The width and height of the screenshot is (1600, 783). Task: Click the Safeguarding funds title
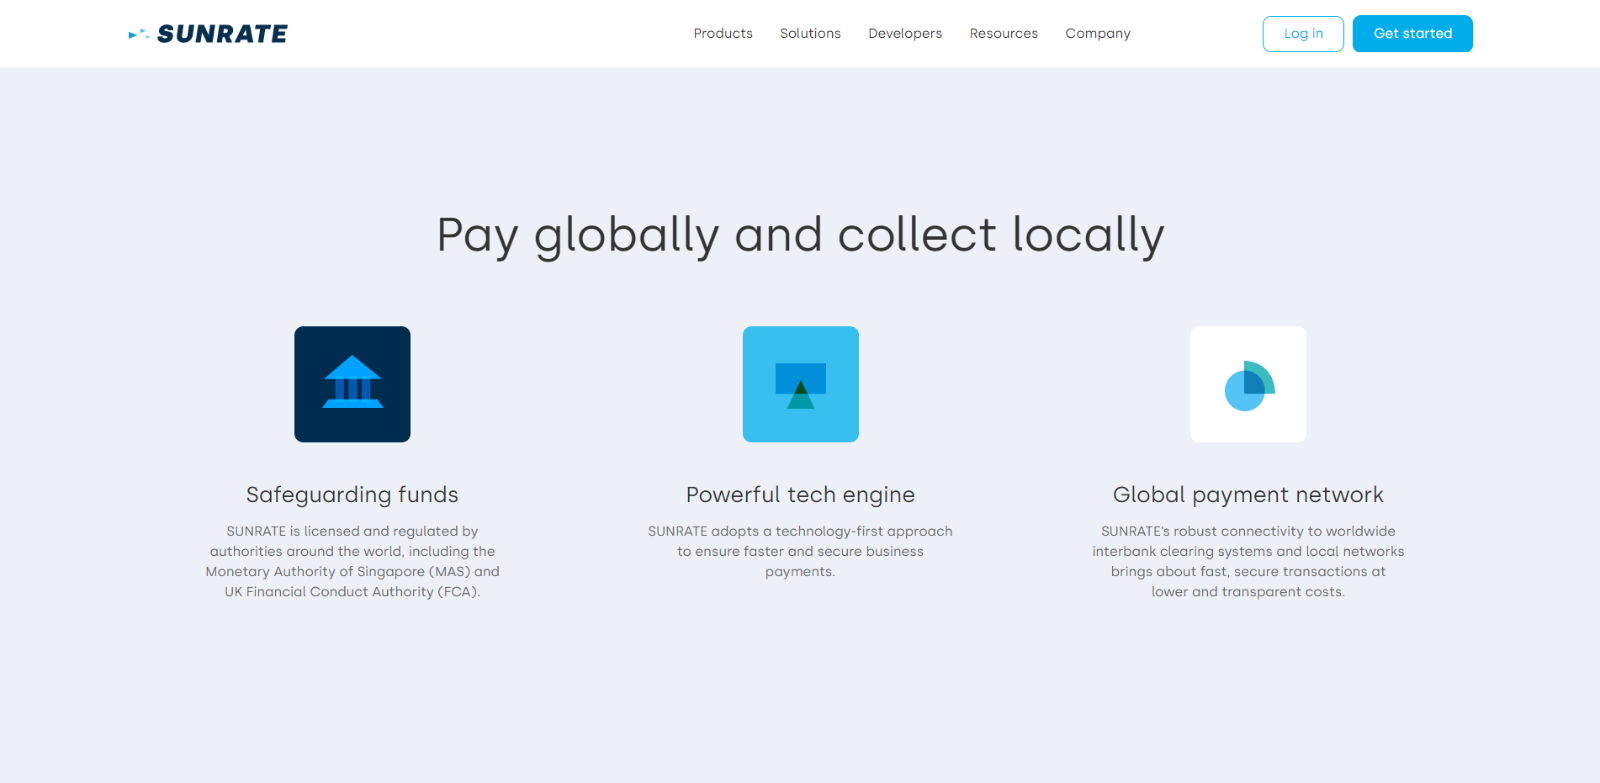click(x=352, y=495)
